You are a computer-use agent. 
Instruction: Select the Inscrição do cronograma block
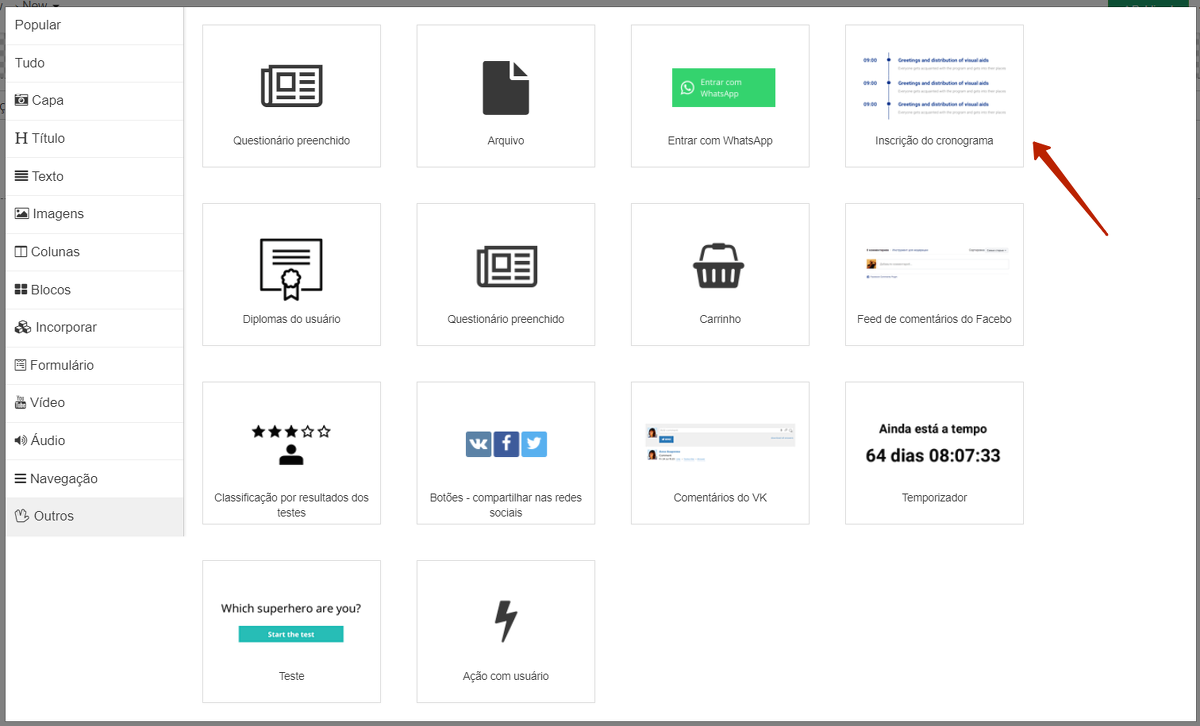[x=933, y=96]
